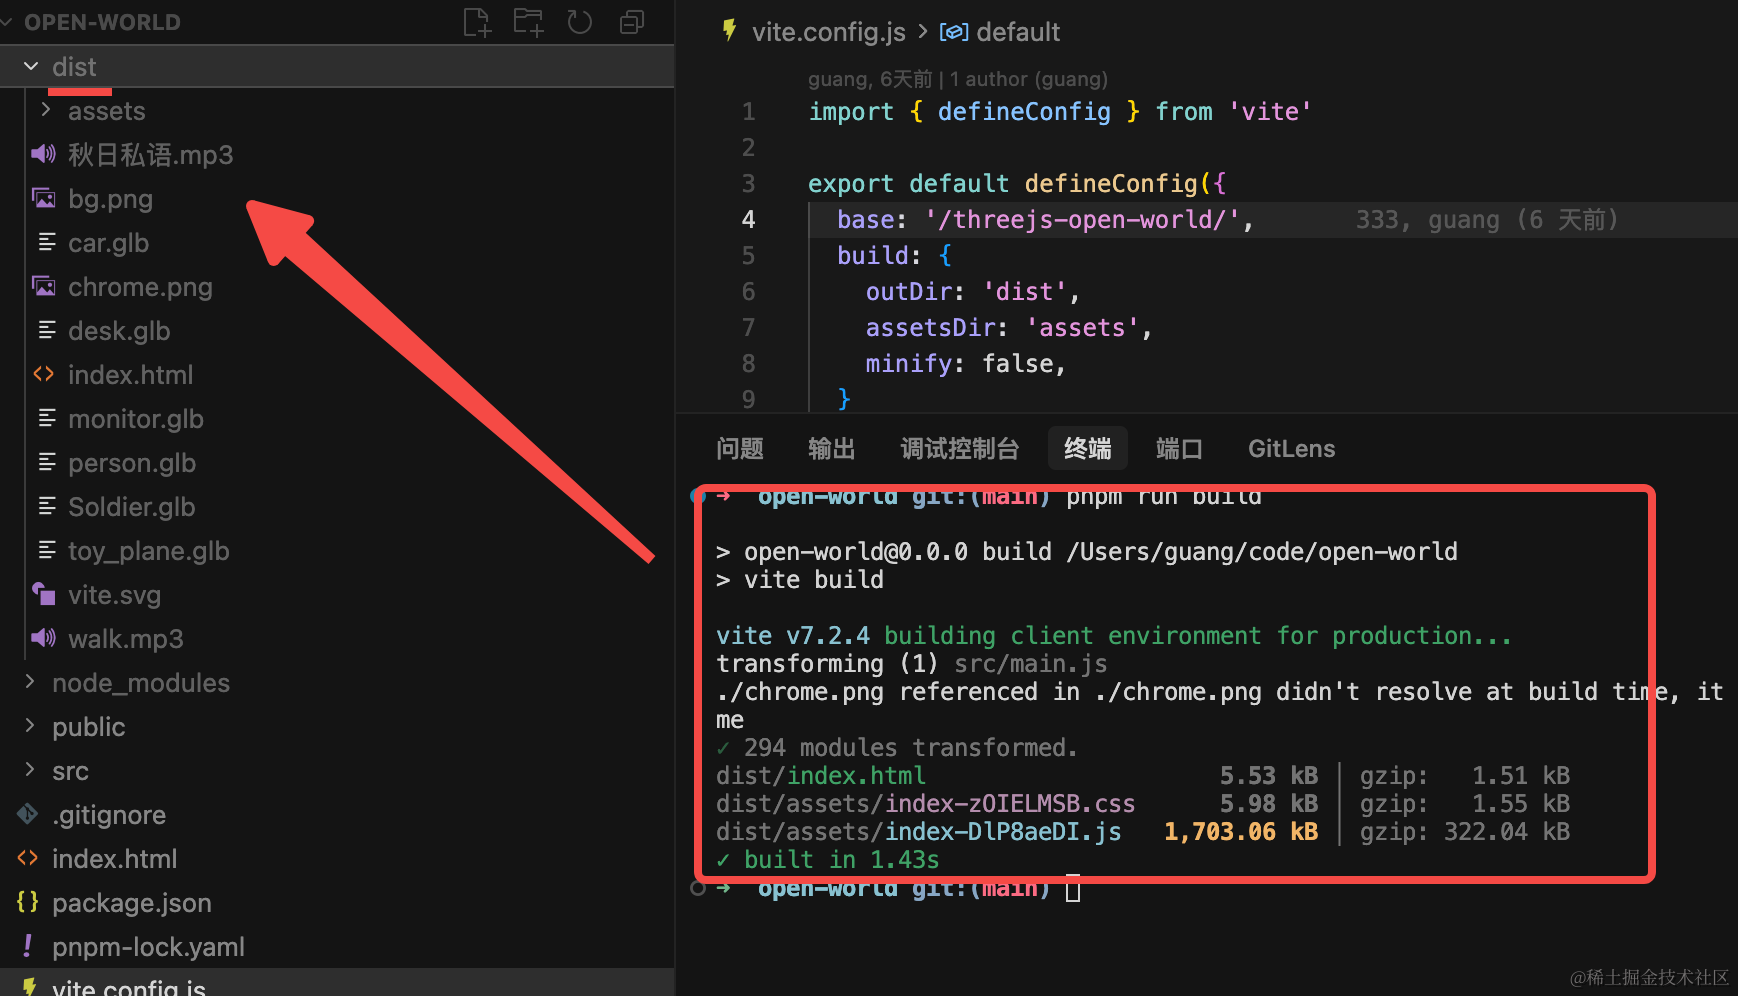Refresh the explorer file tree
Viewport: 1738px width, 996px height.
[x=580, y=22]
